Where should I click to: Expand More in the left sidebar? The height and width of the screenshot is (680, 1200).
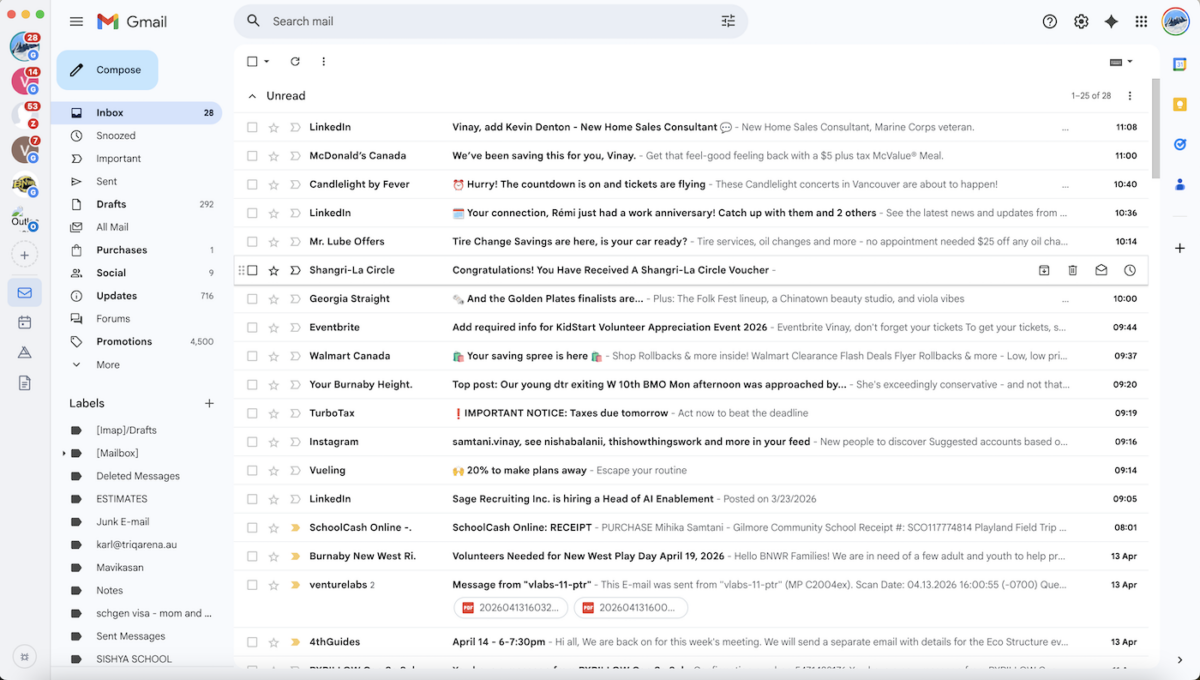pyautogui.click(x=108, y=365)
